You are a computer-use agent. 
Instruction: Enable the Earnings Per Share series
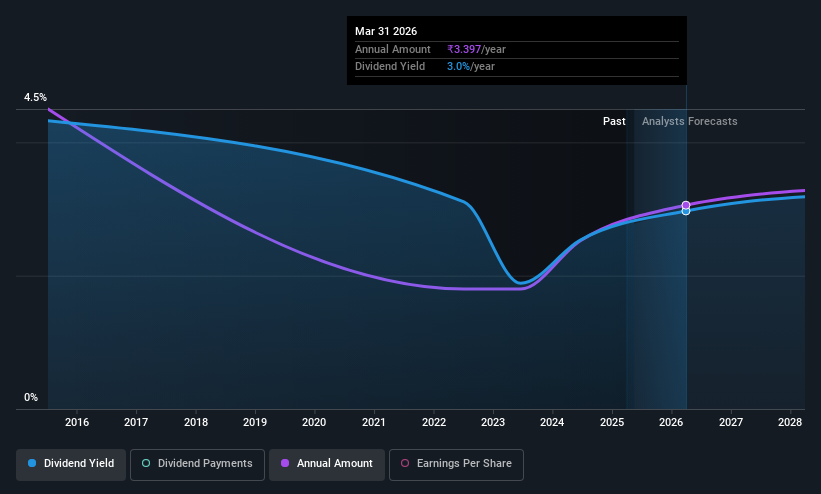tap(456, 464)
